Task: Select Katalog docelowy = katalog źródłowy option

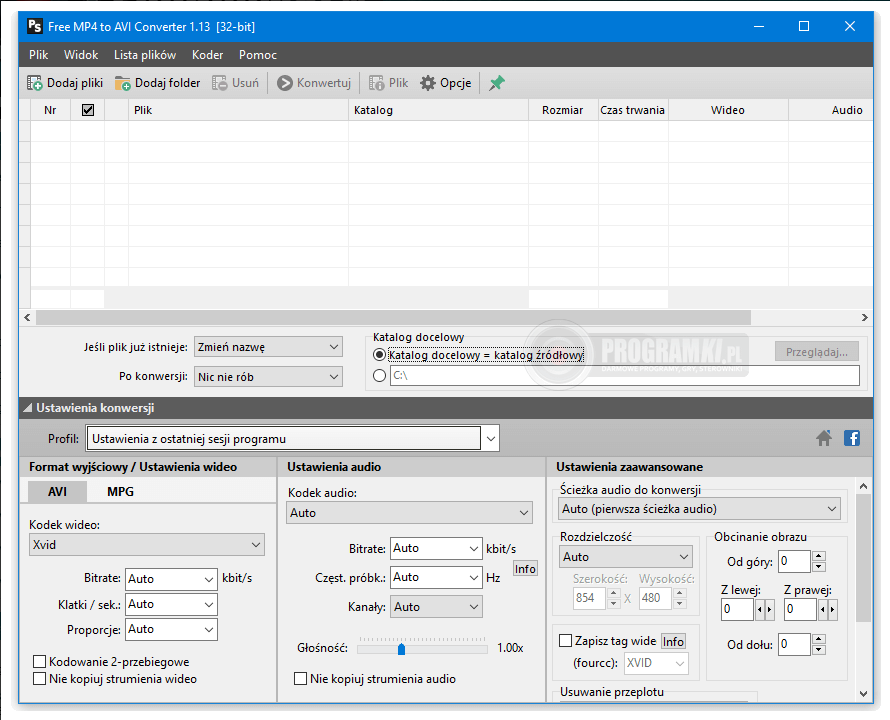Action: pyautogui.click(x=380, y=355)
